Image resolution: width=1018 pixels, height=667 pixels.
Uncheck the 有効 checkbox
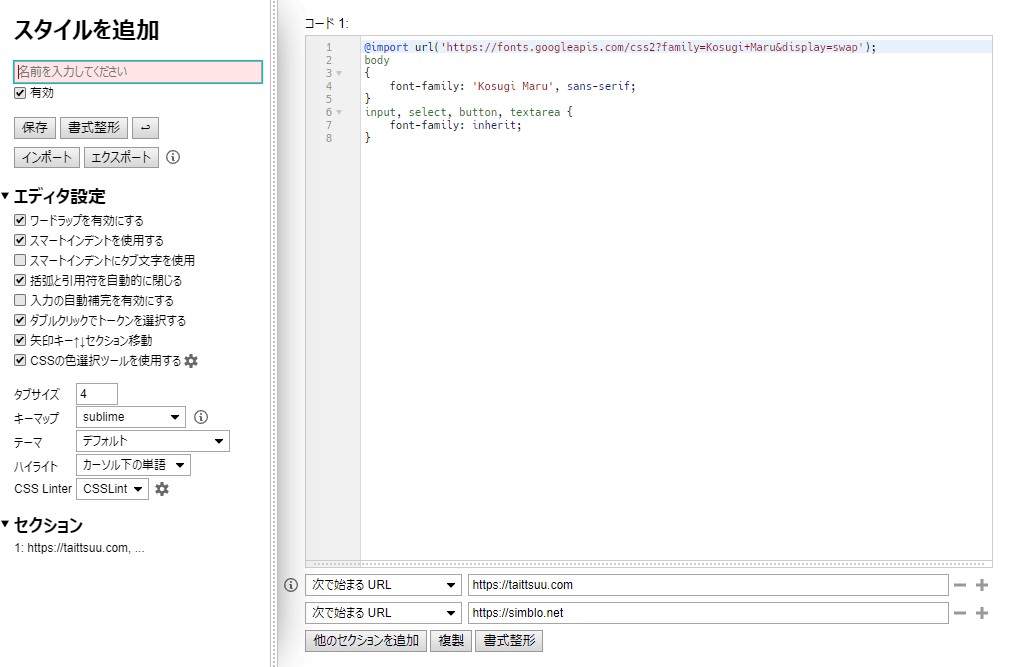pyautogui.click(x=20, y=93)
